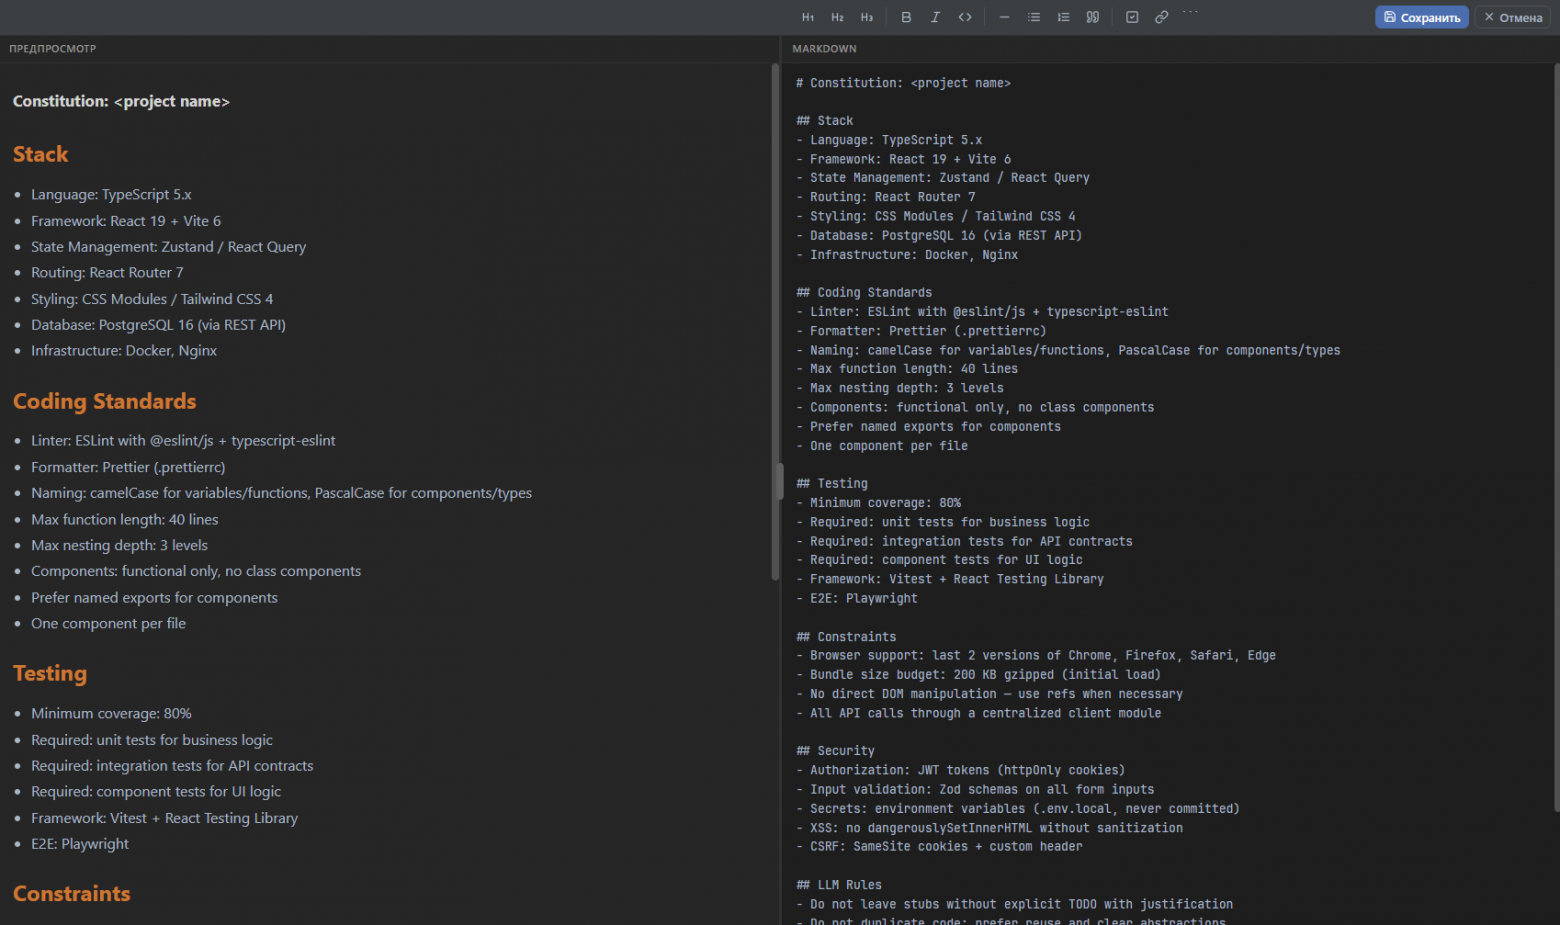Screen dimensions: 1560x925
Task: Click the Сохранить button
Action: coord(1421,17)
